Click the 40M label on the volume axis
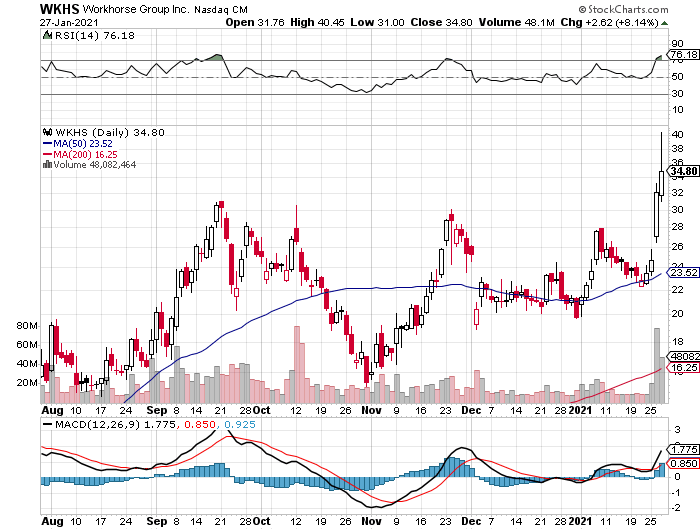Viewport: 700px width, 530px height. 27,363
